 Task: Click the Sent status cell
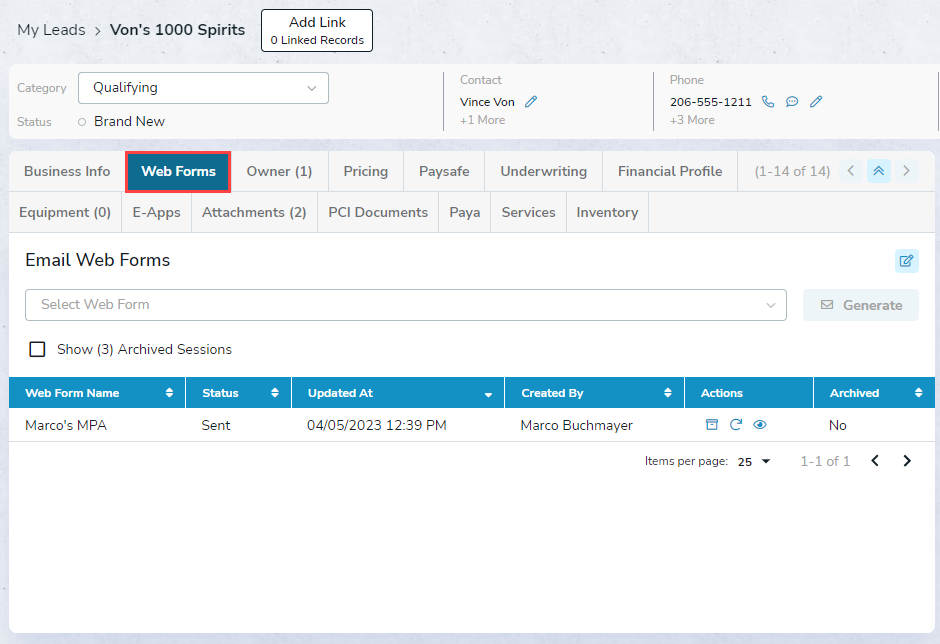coord(216,425)
